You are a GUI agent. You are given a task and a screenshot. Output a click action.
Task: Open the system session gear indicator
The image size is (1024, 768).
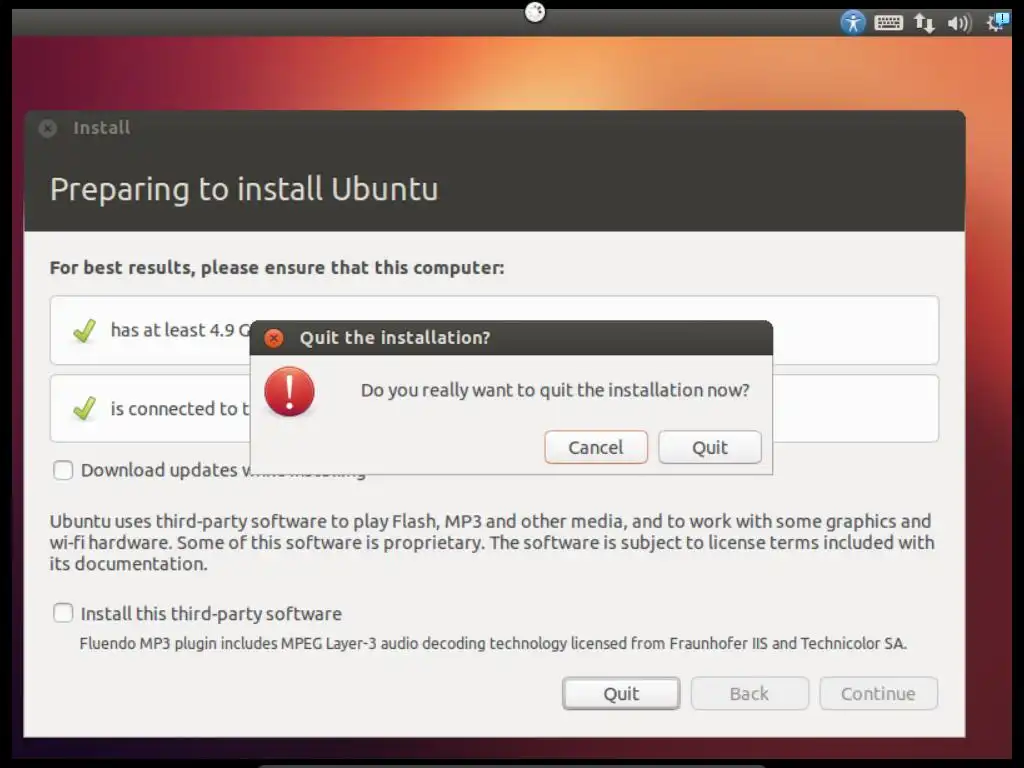998,23
